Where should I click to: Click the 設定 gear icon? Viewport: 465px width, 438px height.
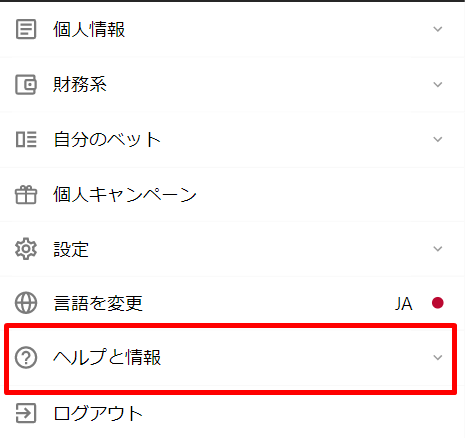tap(26, 249)
